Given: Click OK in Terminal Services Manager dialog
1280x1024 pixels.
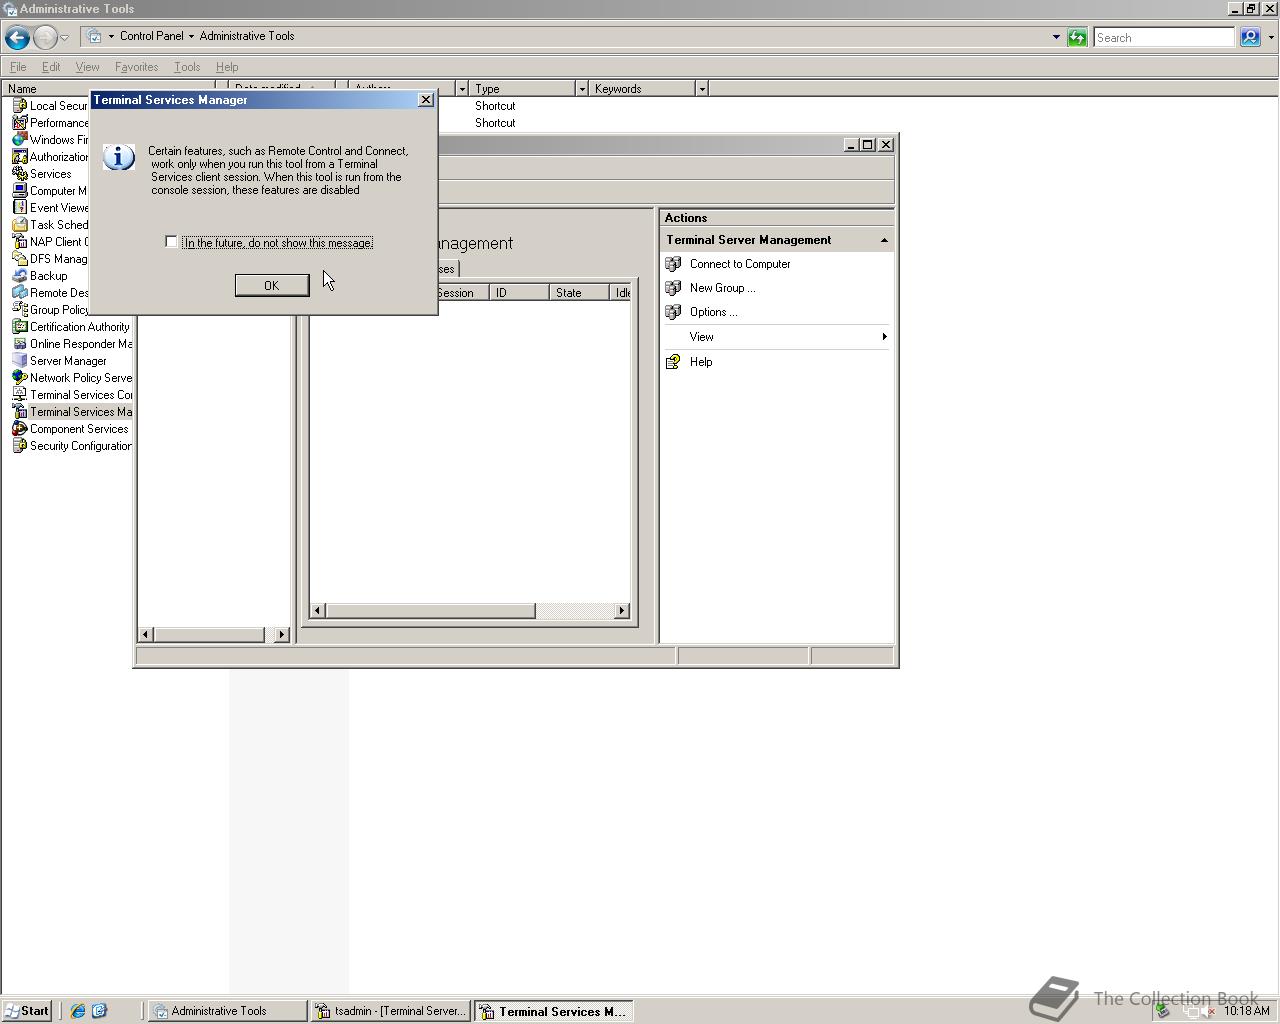Looking at the screenshot, I should pos(271,285).
